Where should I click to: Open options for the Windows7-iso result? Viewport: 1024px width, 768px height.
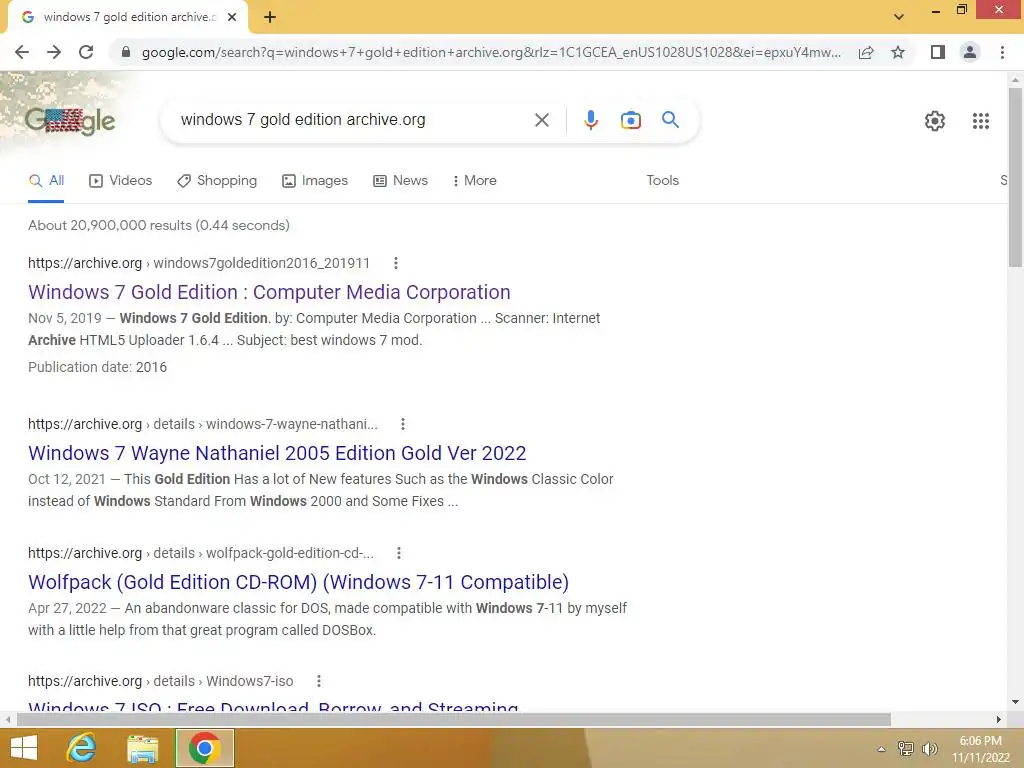pos(319,681)
